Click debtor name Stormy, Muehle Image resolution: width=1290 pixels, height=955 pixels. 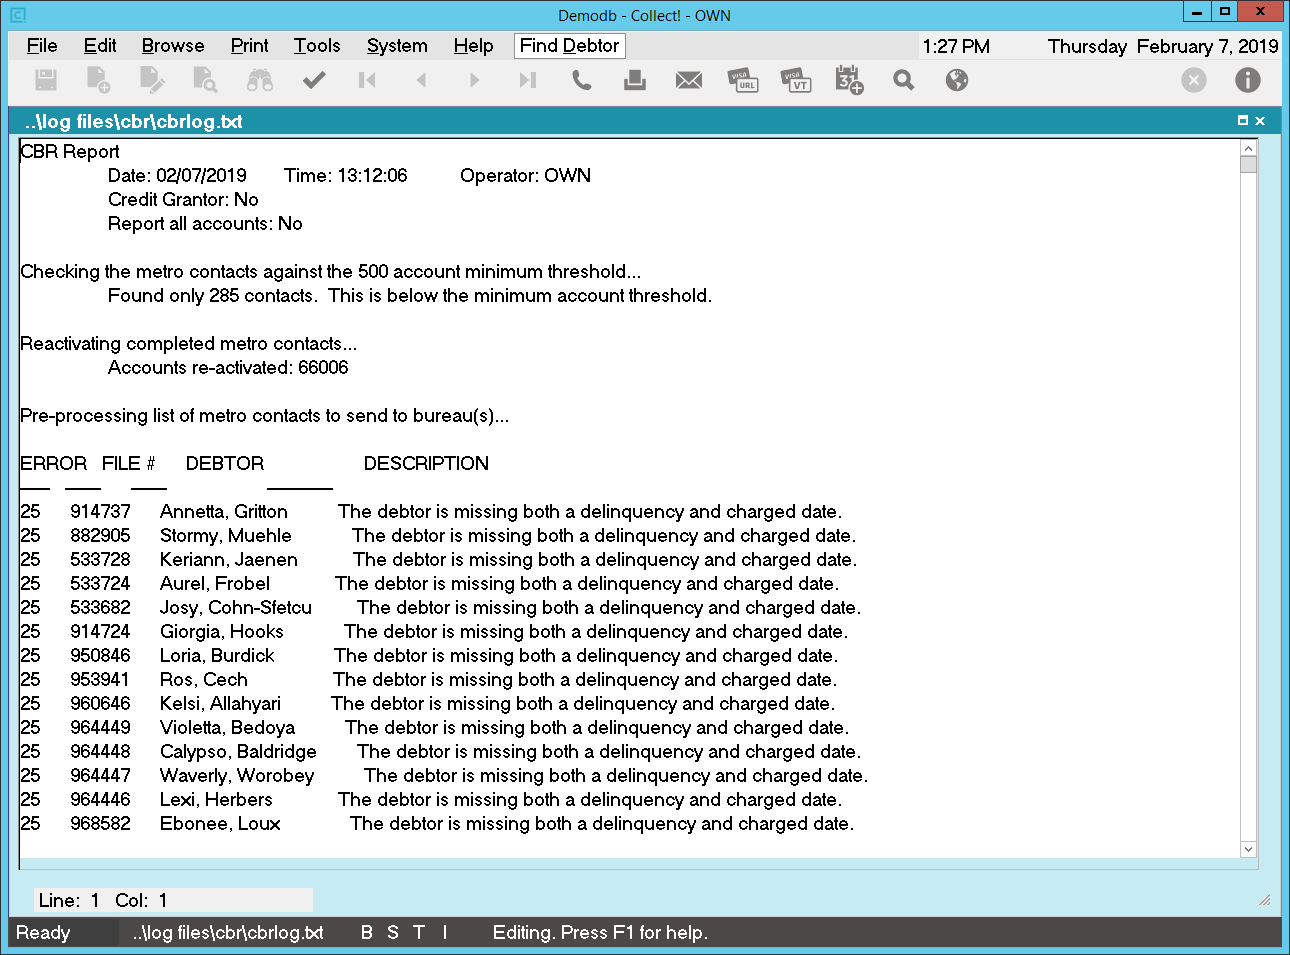coord(226,536)
